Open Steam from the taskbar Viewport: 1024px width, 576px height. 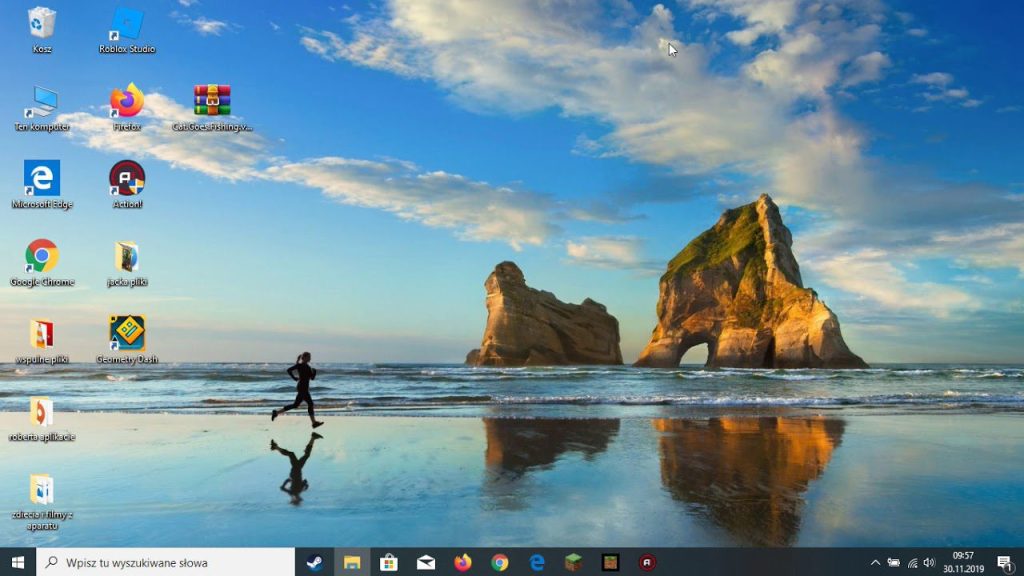tap(314, 562)
